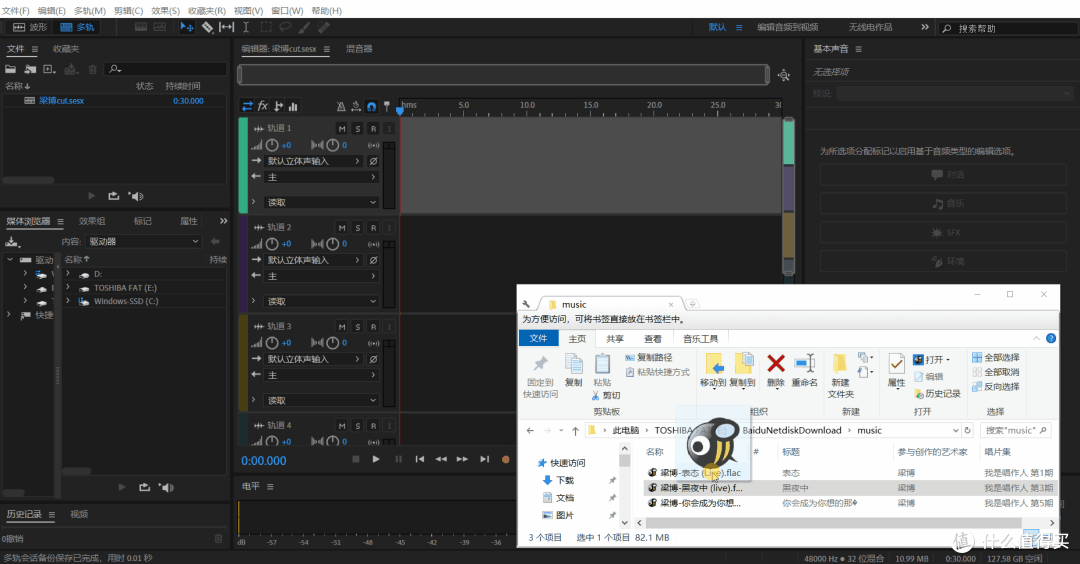The height and width of the screenshot is (564, 1080).
Task: Click the Import File icon in Files panel
Action: 30,69
